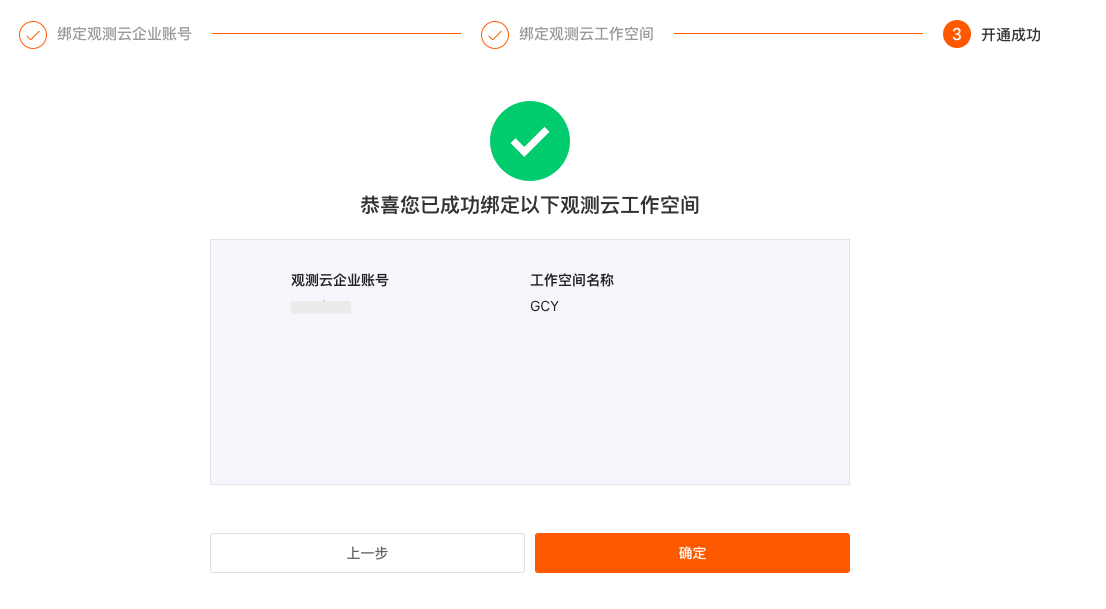Select the 绑定观测云工作空间 step label

(586, 34)
